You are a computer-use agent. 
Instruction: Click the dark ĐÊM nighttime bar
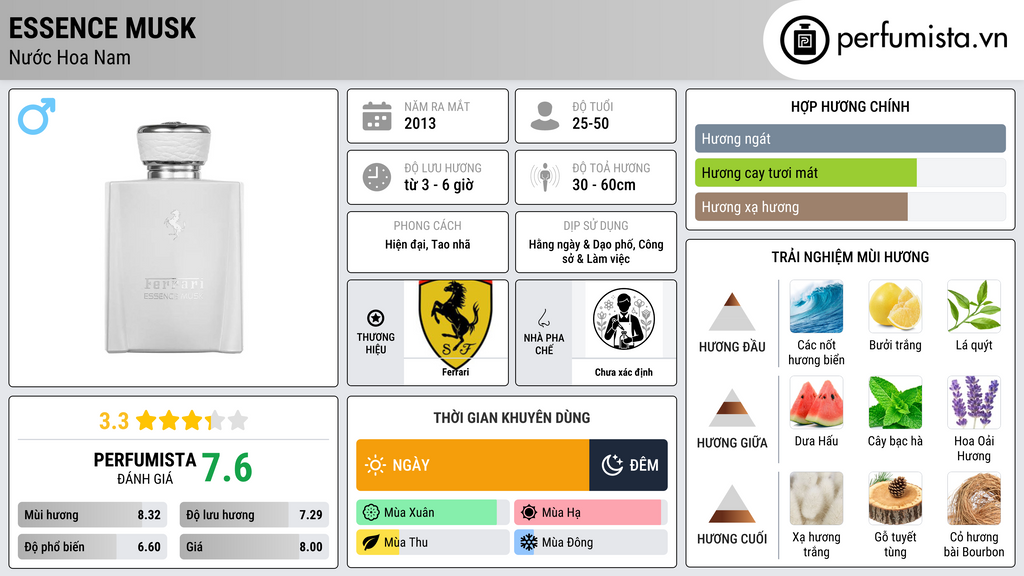click(628, 465)
